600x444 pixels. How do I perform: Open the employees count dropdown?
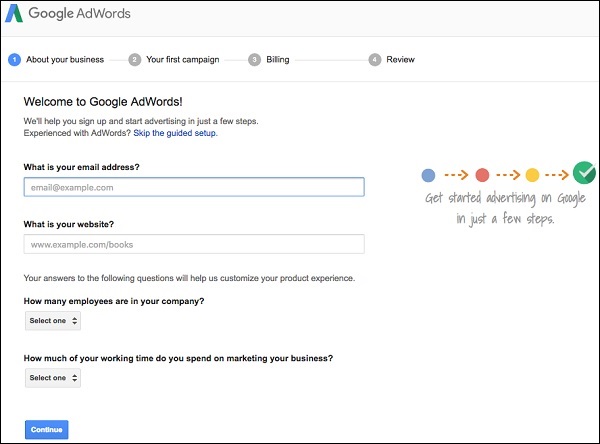53,321
